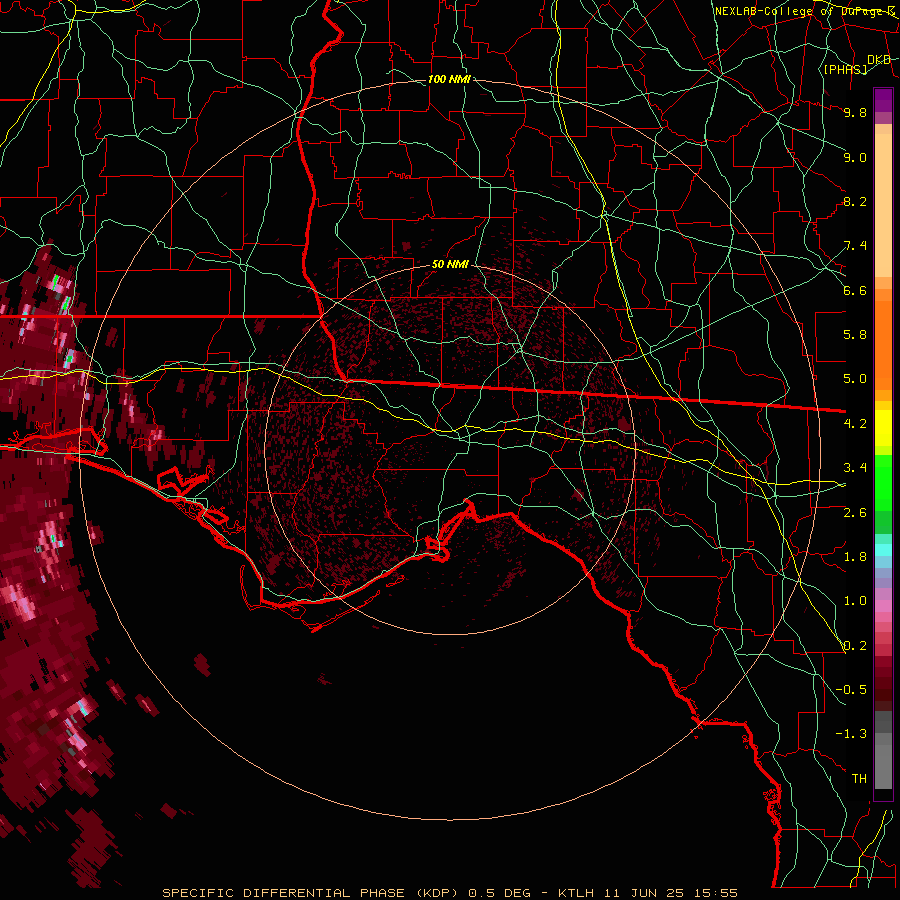Click the 8.2 value on color scale
Screen dimensions: 900x900
click(855, 201)
